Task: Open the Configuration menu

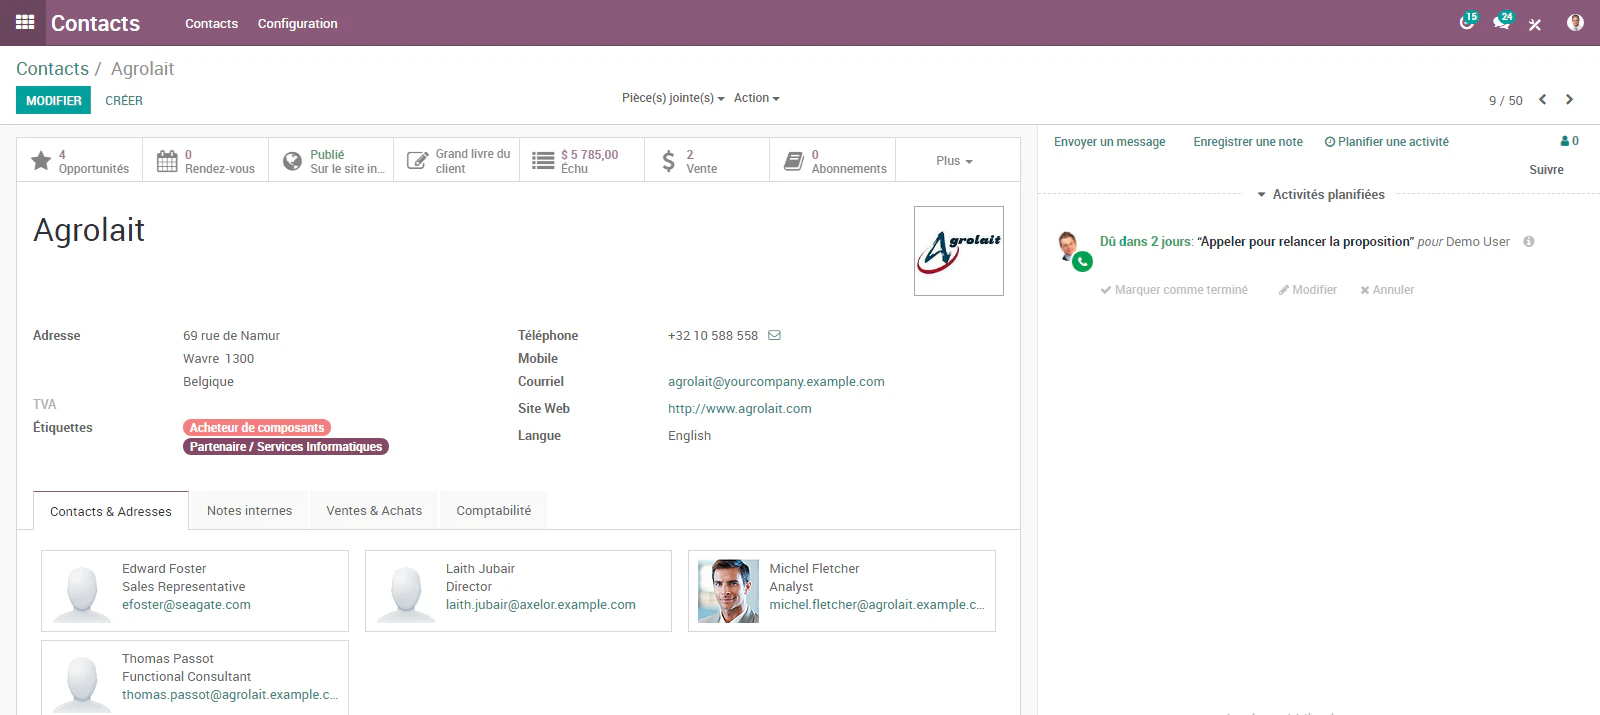Action: (x=297, y=23)
